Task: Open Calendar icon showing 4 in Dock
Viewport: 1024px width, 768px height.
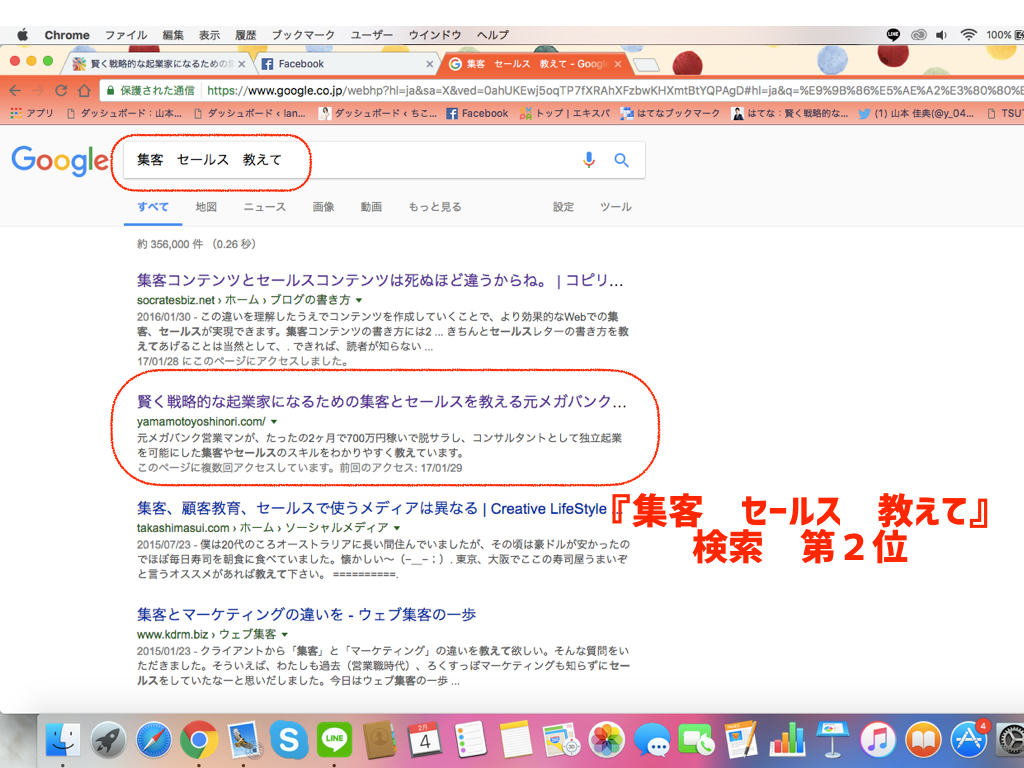Action: click(424, 741)
